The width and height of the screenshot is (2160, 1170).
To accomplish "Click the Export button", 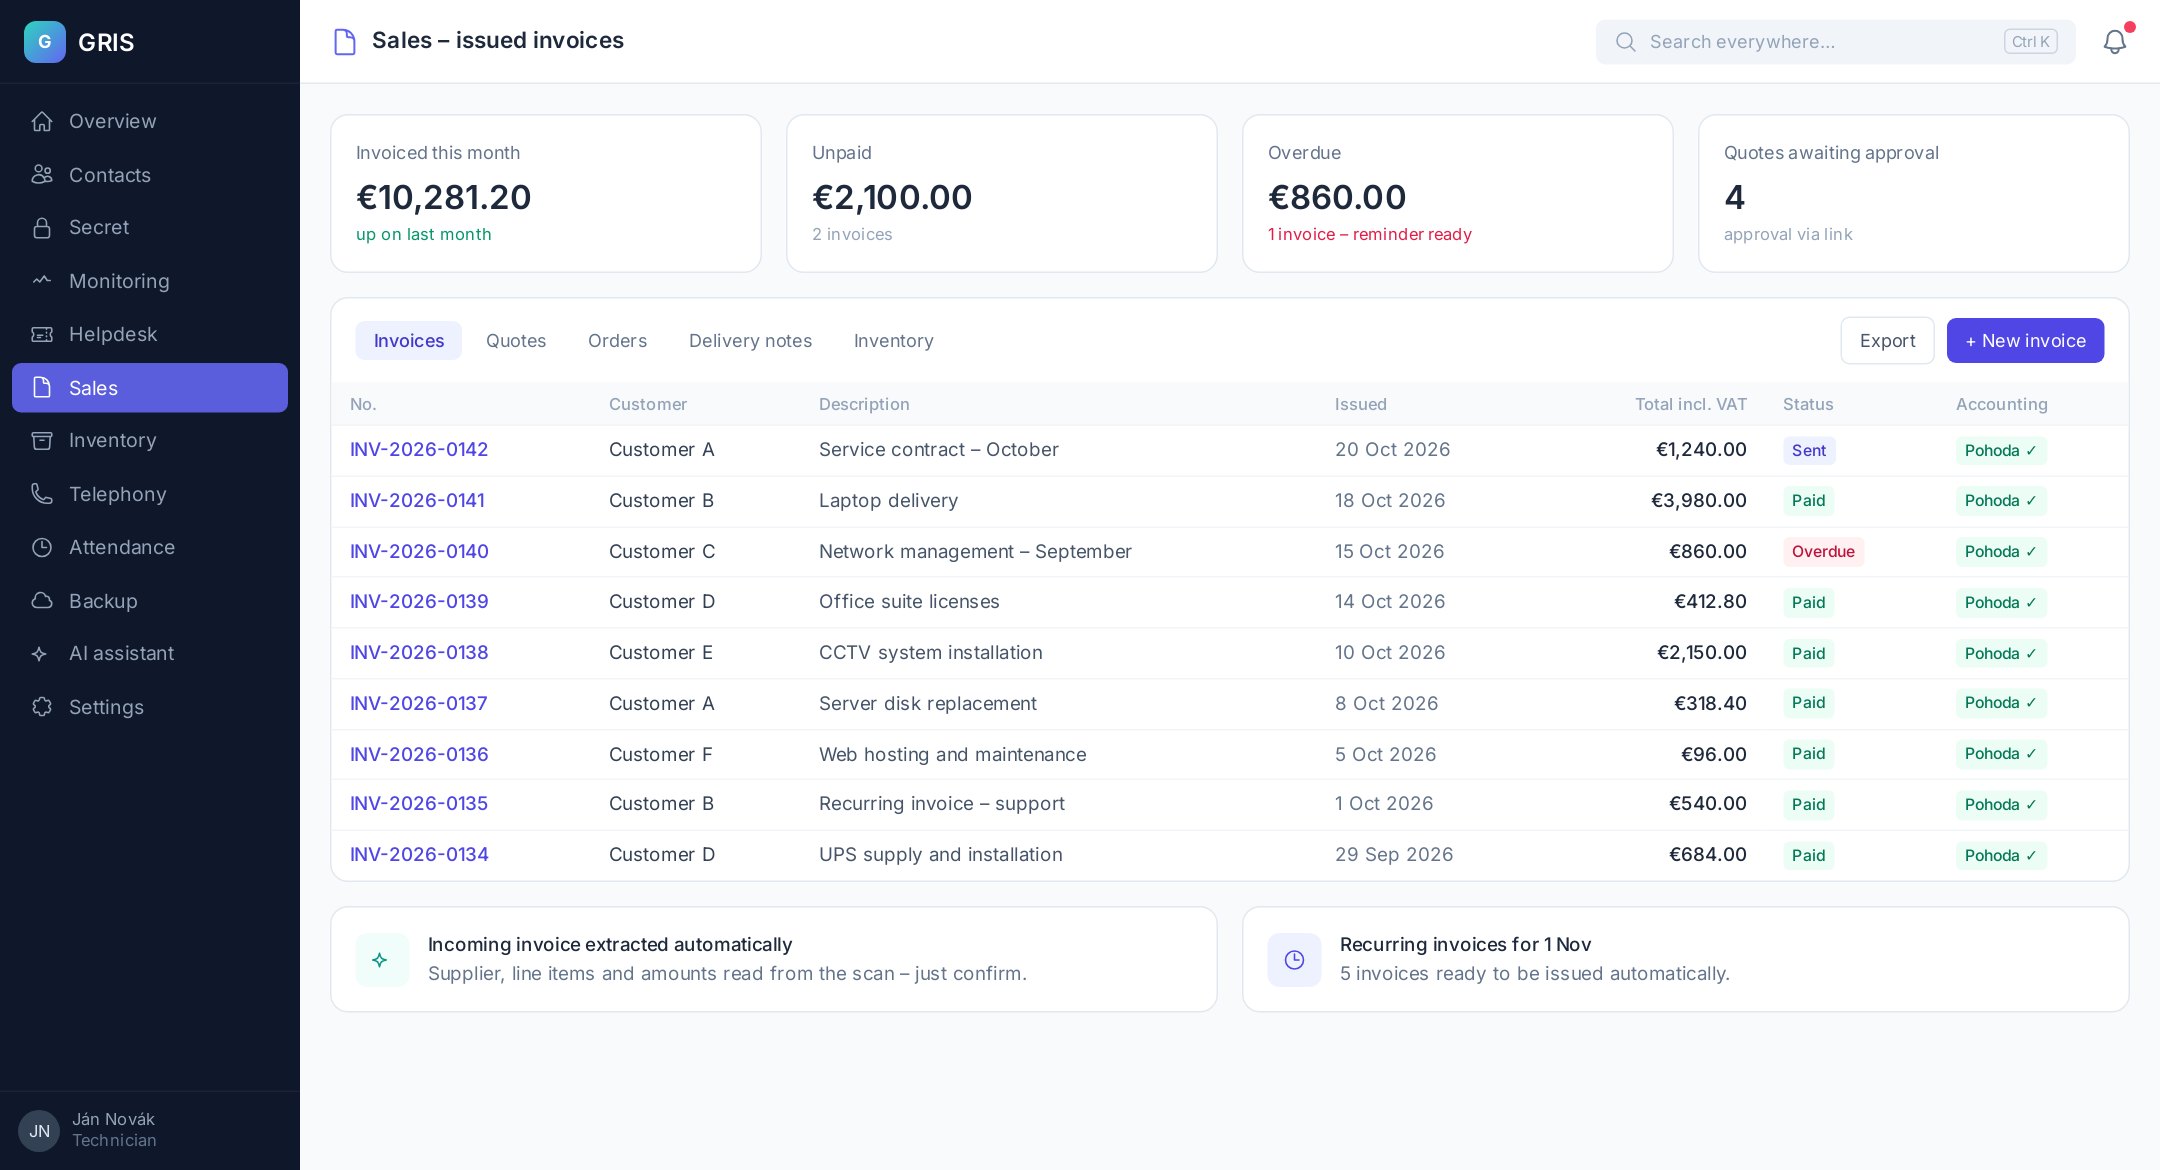I will [x=1887, y=341].
